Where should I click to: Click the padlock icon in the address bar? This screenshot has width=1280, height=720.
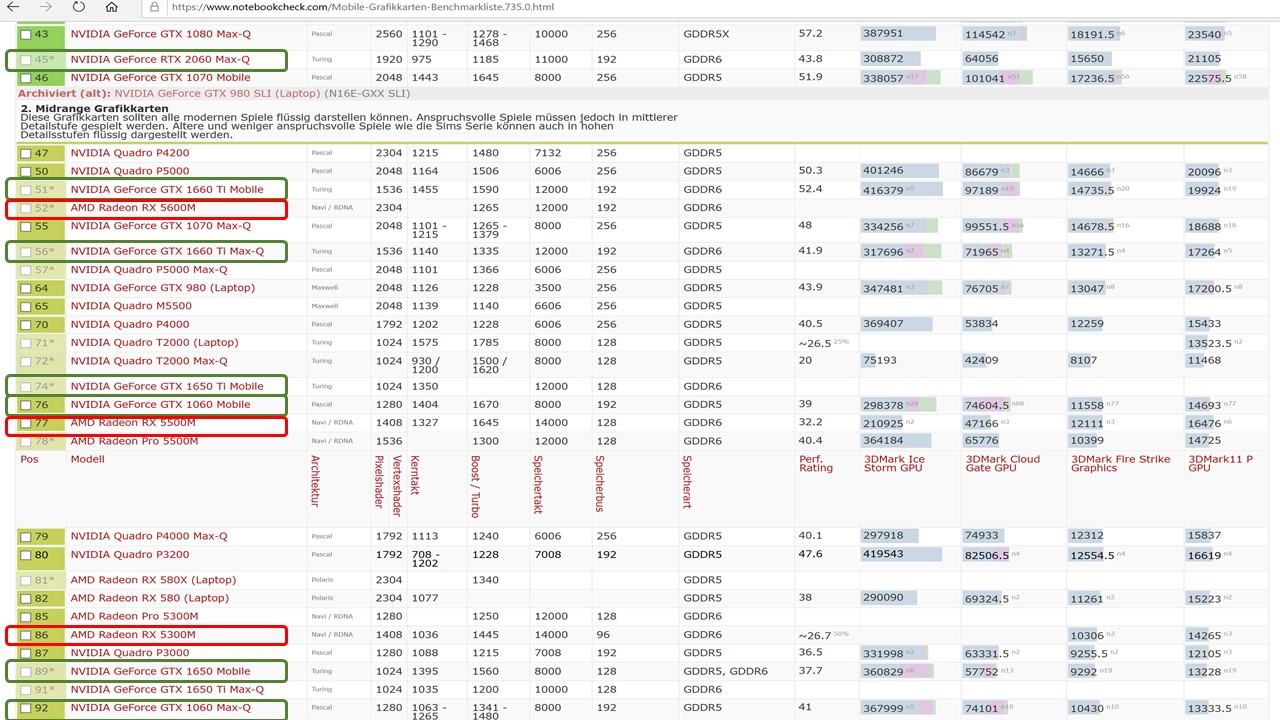click(x=153, y=7)
